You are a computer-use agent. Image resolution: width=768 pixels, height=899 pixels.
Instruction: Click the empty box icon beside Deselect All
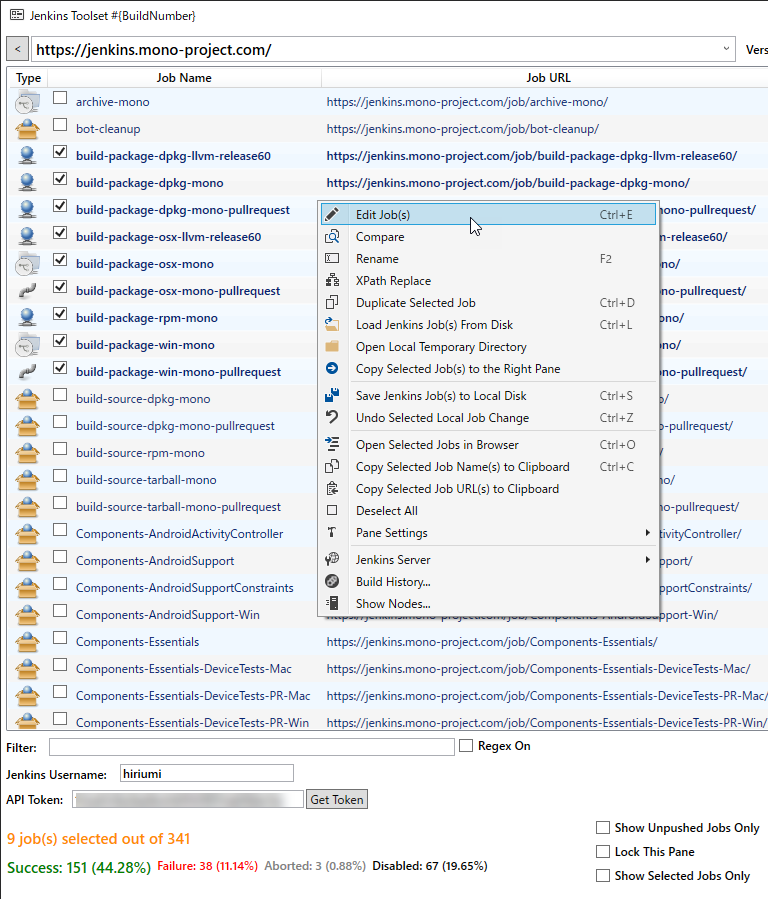point(332,510)
